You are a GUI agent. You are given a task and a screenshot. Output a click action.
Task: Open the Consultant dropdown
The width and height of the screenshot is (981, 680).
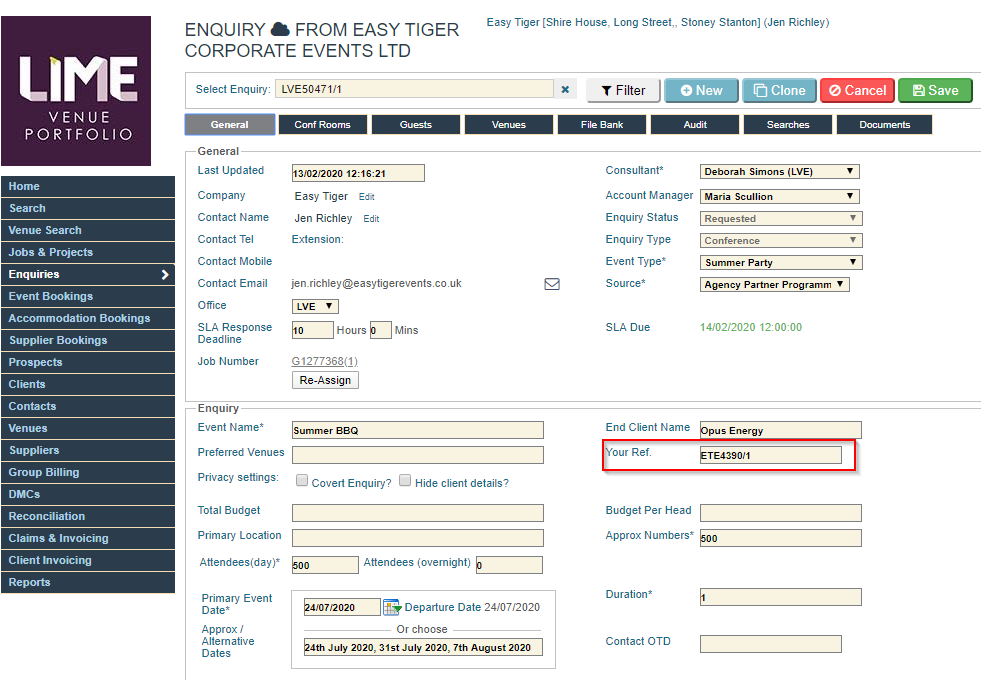780,171
